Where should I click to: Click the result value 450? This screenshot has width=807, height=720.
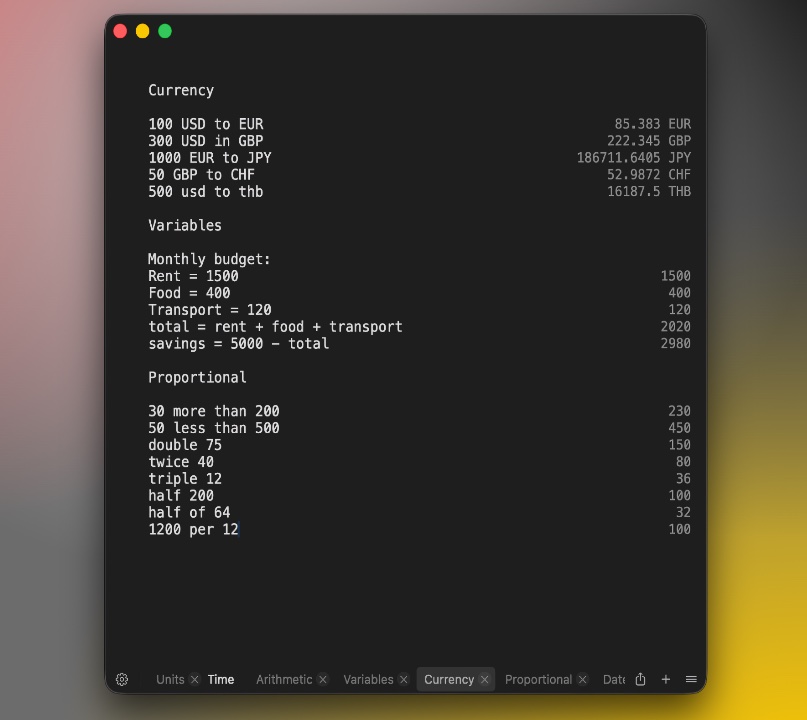(x=679, y=428)
